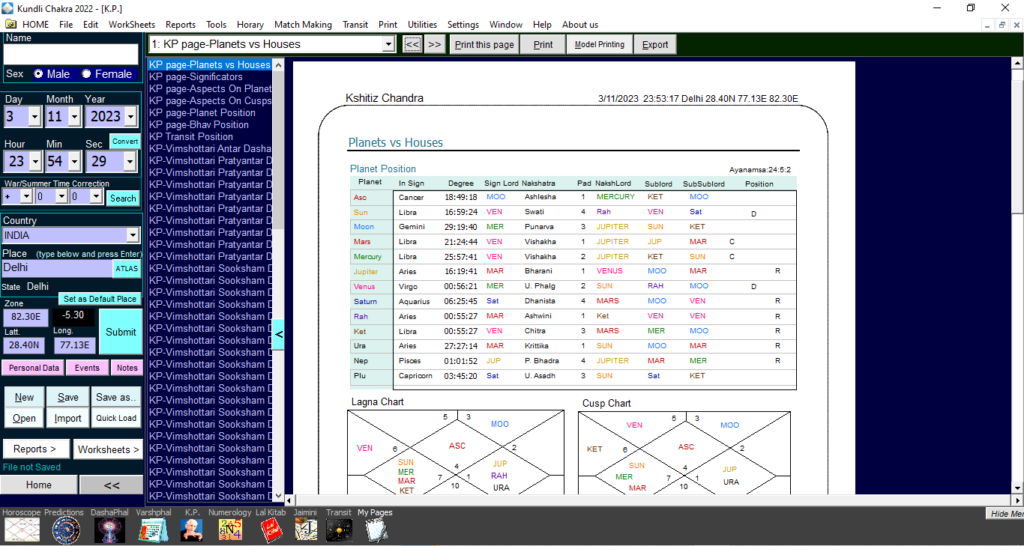Click the Import button
The height and width of the screenshot is (546, 1024).
tap(67, 418)
